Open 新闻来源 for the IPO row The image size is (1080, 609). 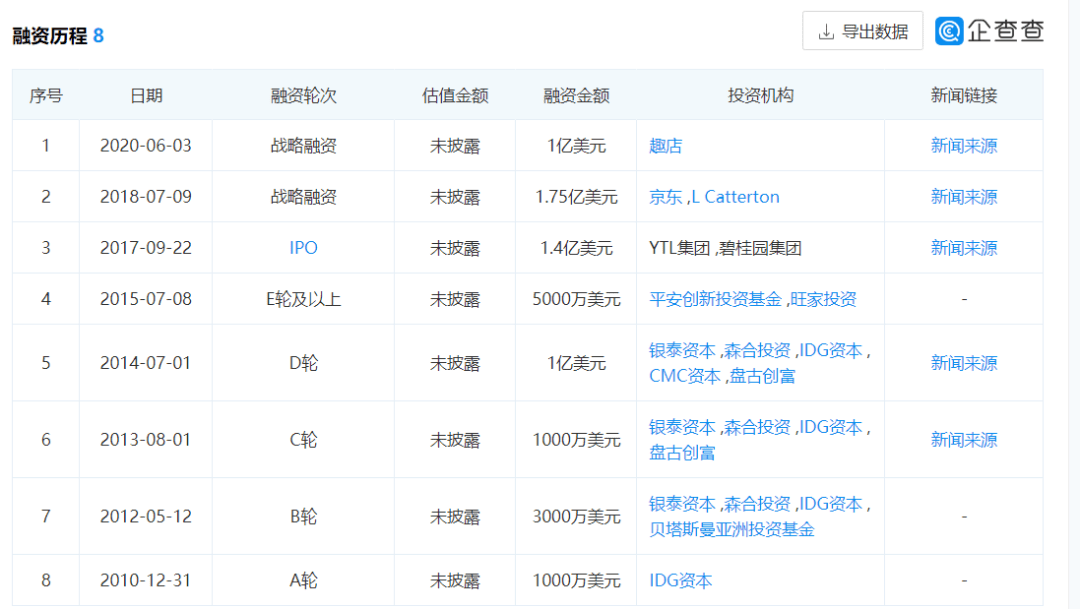click(964, 248)
